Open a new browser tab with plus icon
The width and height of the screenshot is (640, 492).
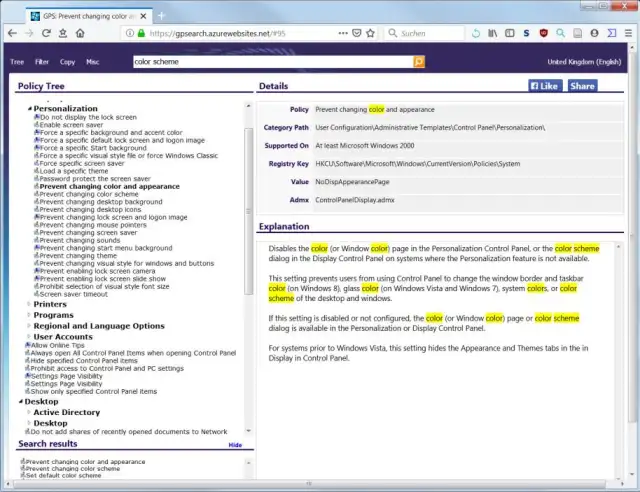(162, 15)
